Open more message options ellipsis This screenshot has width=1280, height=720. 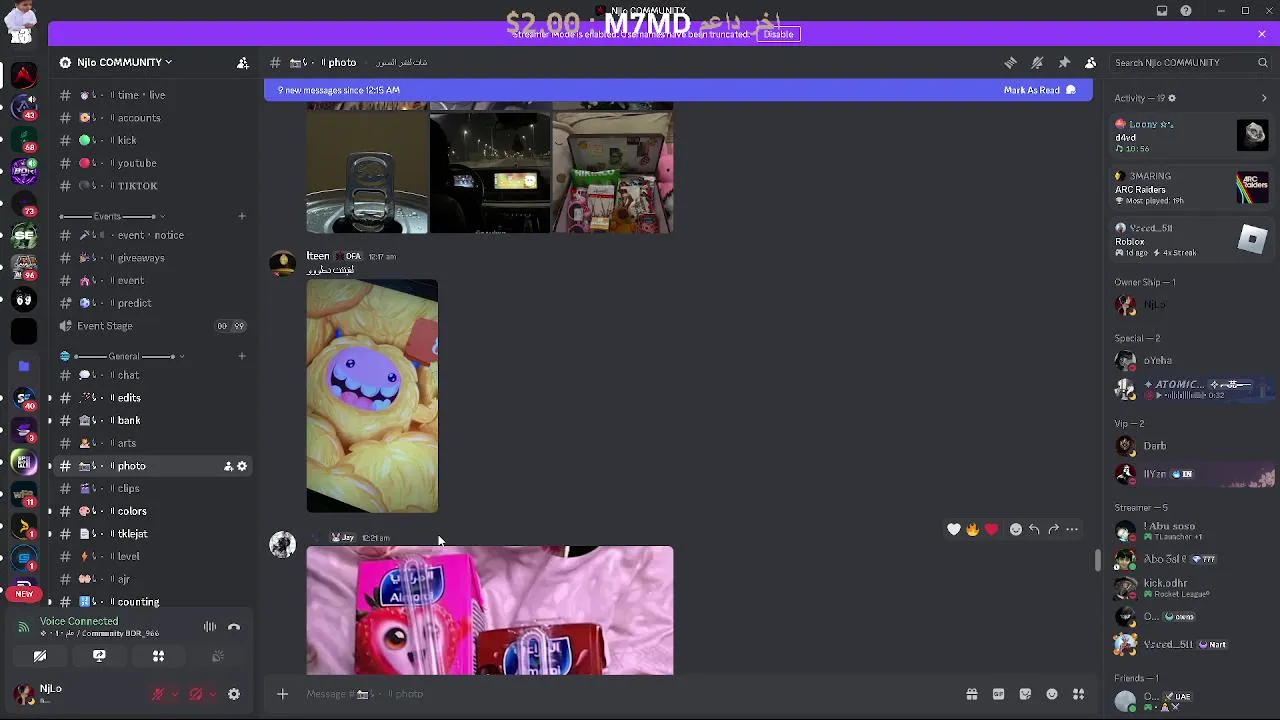tap(1072, 529)
